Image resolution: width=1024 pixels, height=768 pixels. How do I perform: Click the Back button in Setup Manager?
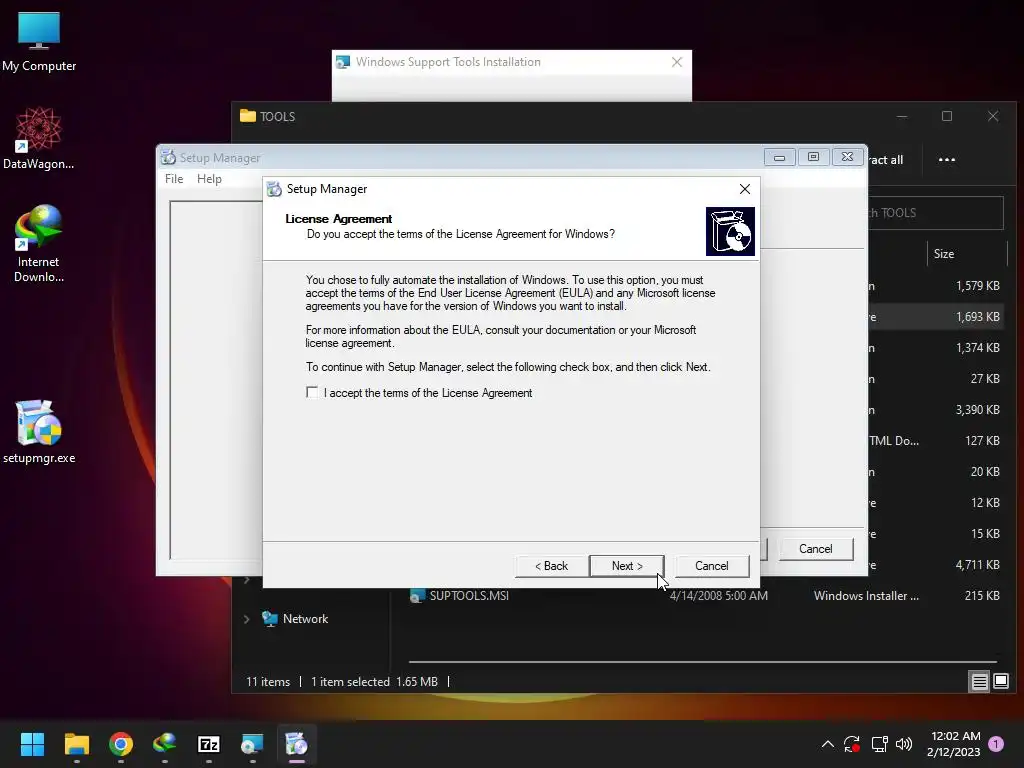coord(552,566)
